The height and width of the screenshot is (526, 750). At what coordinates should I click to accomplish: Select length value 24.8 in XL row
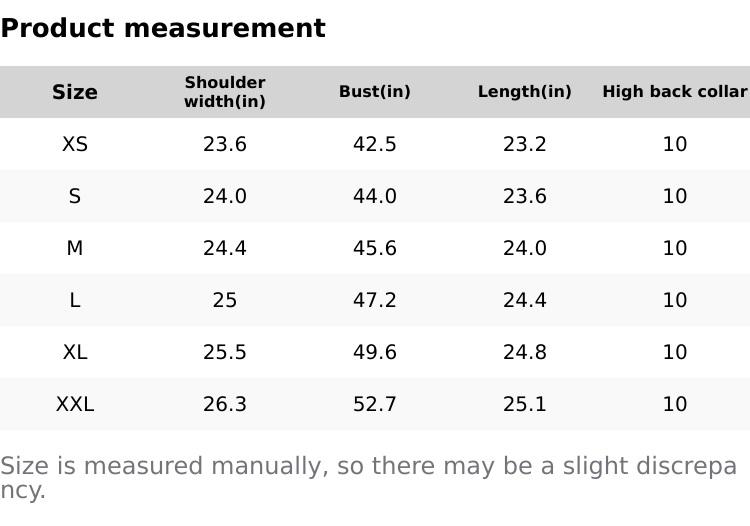pos(525,352)
